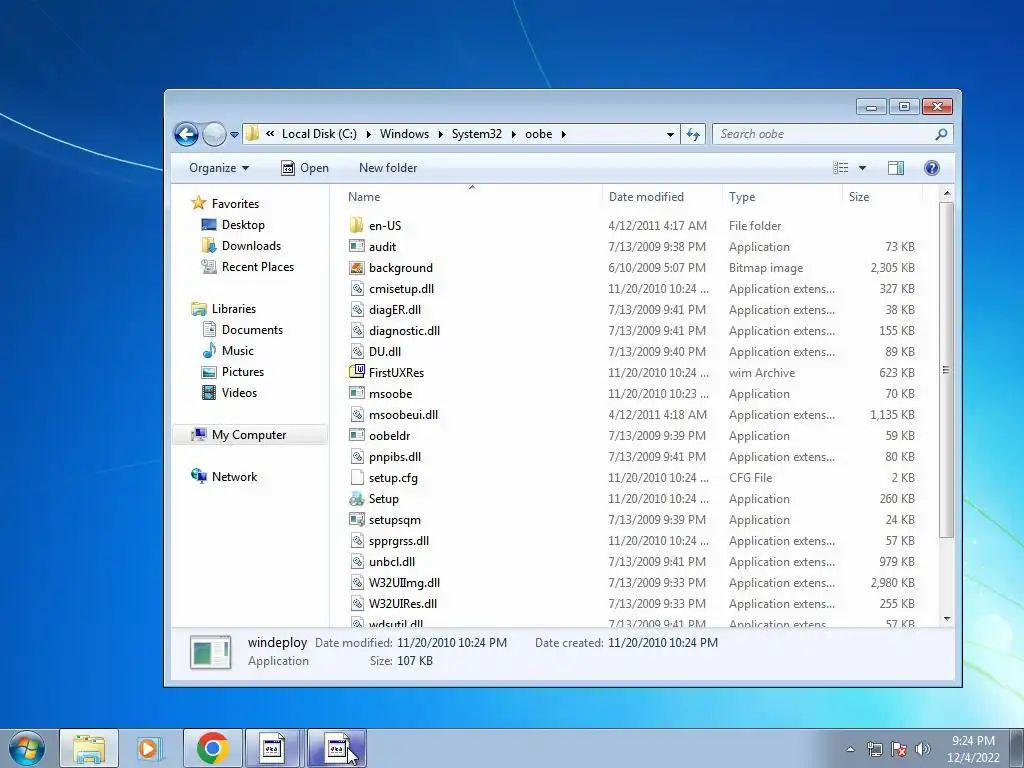Expand the address bar history dropdown
The width and height of the screenshot is (1024, 768).
(x=670, y=135)
